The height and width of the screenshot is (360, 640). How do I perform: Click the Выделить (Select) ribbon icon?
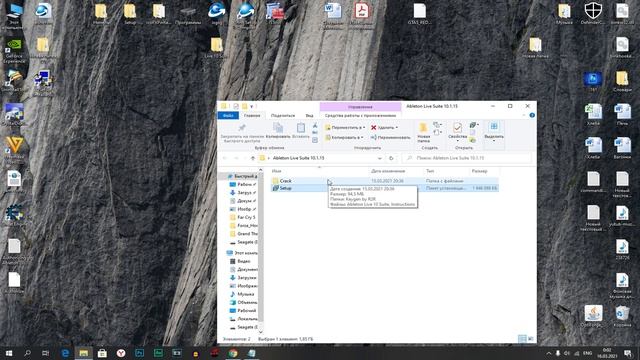click(x=494, y=127)
